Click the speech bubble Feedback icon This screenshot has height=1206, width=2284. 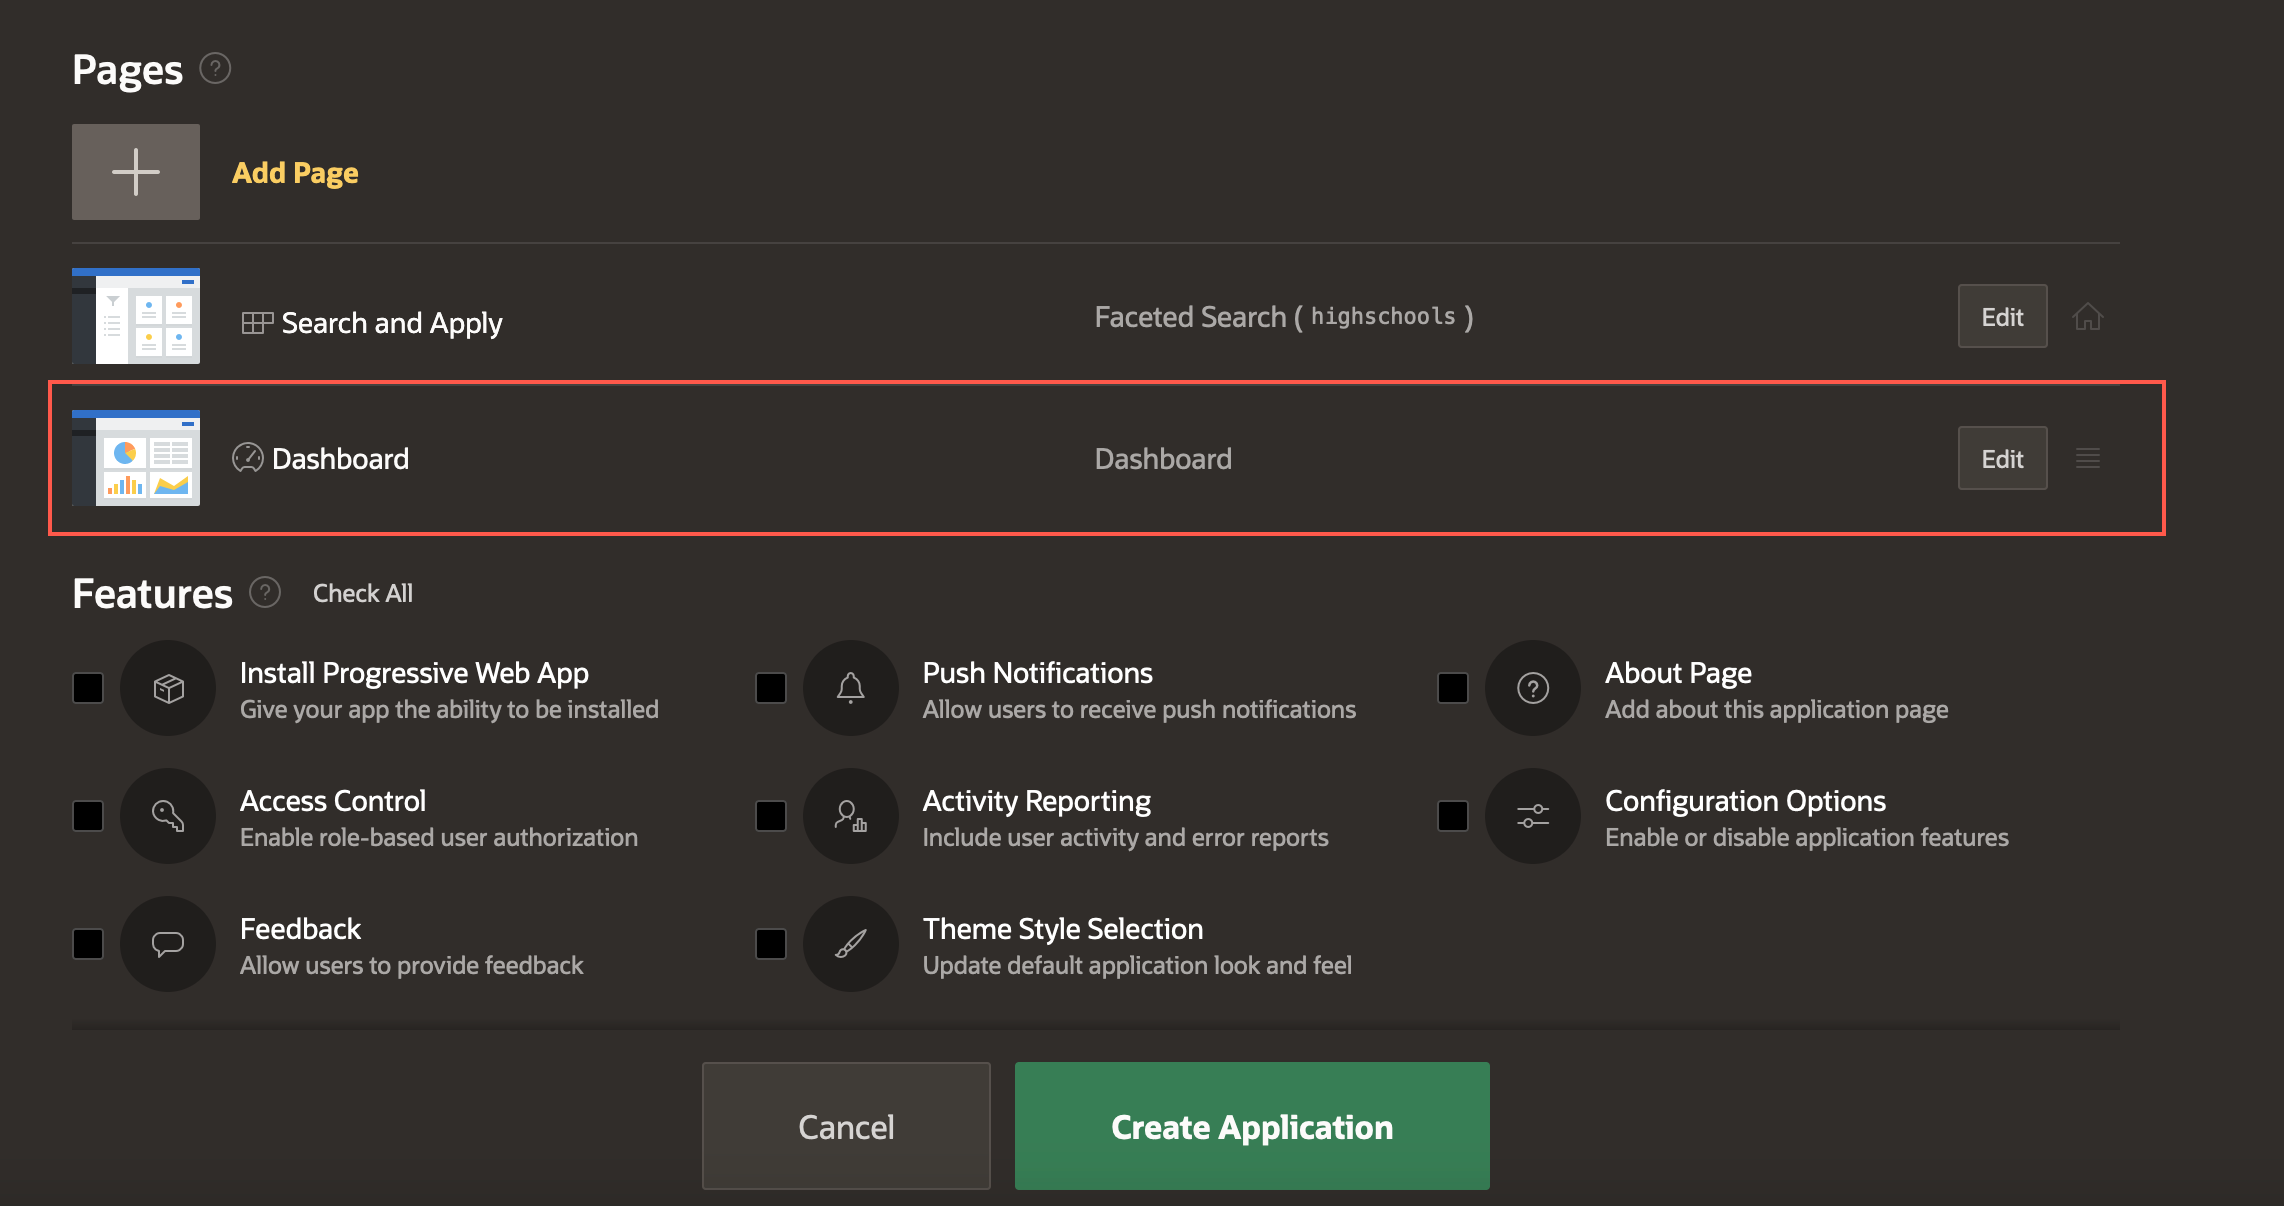168,944
